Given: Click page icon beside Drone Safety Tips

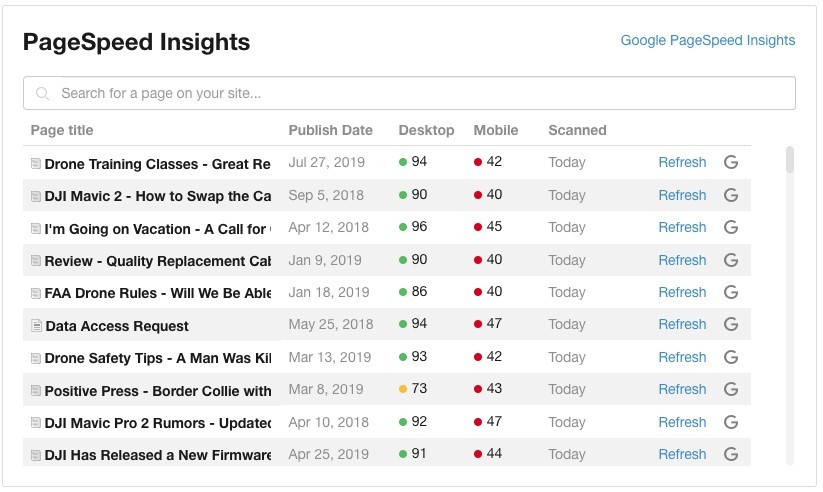Looking at the screenshot, I should point(36,359).
